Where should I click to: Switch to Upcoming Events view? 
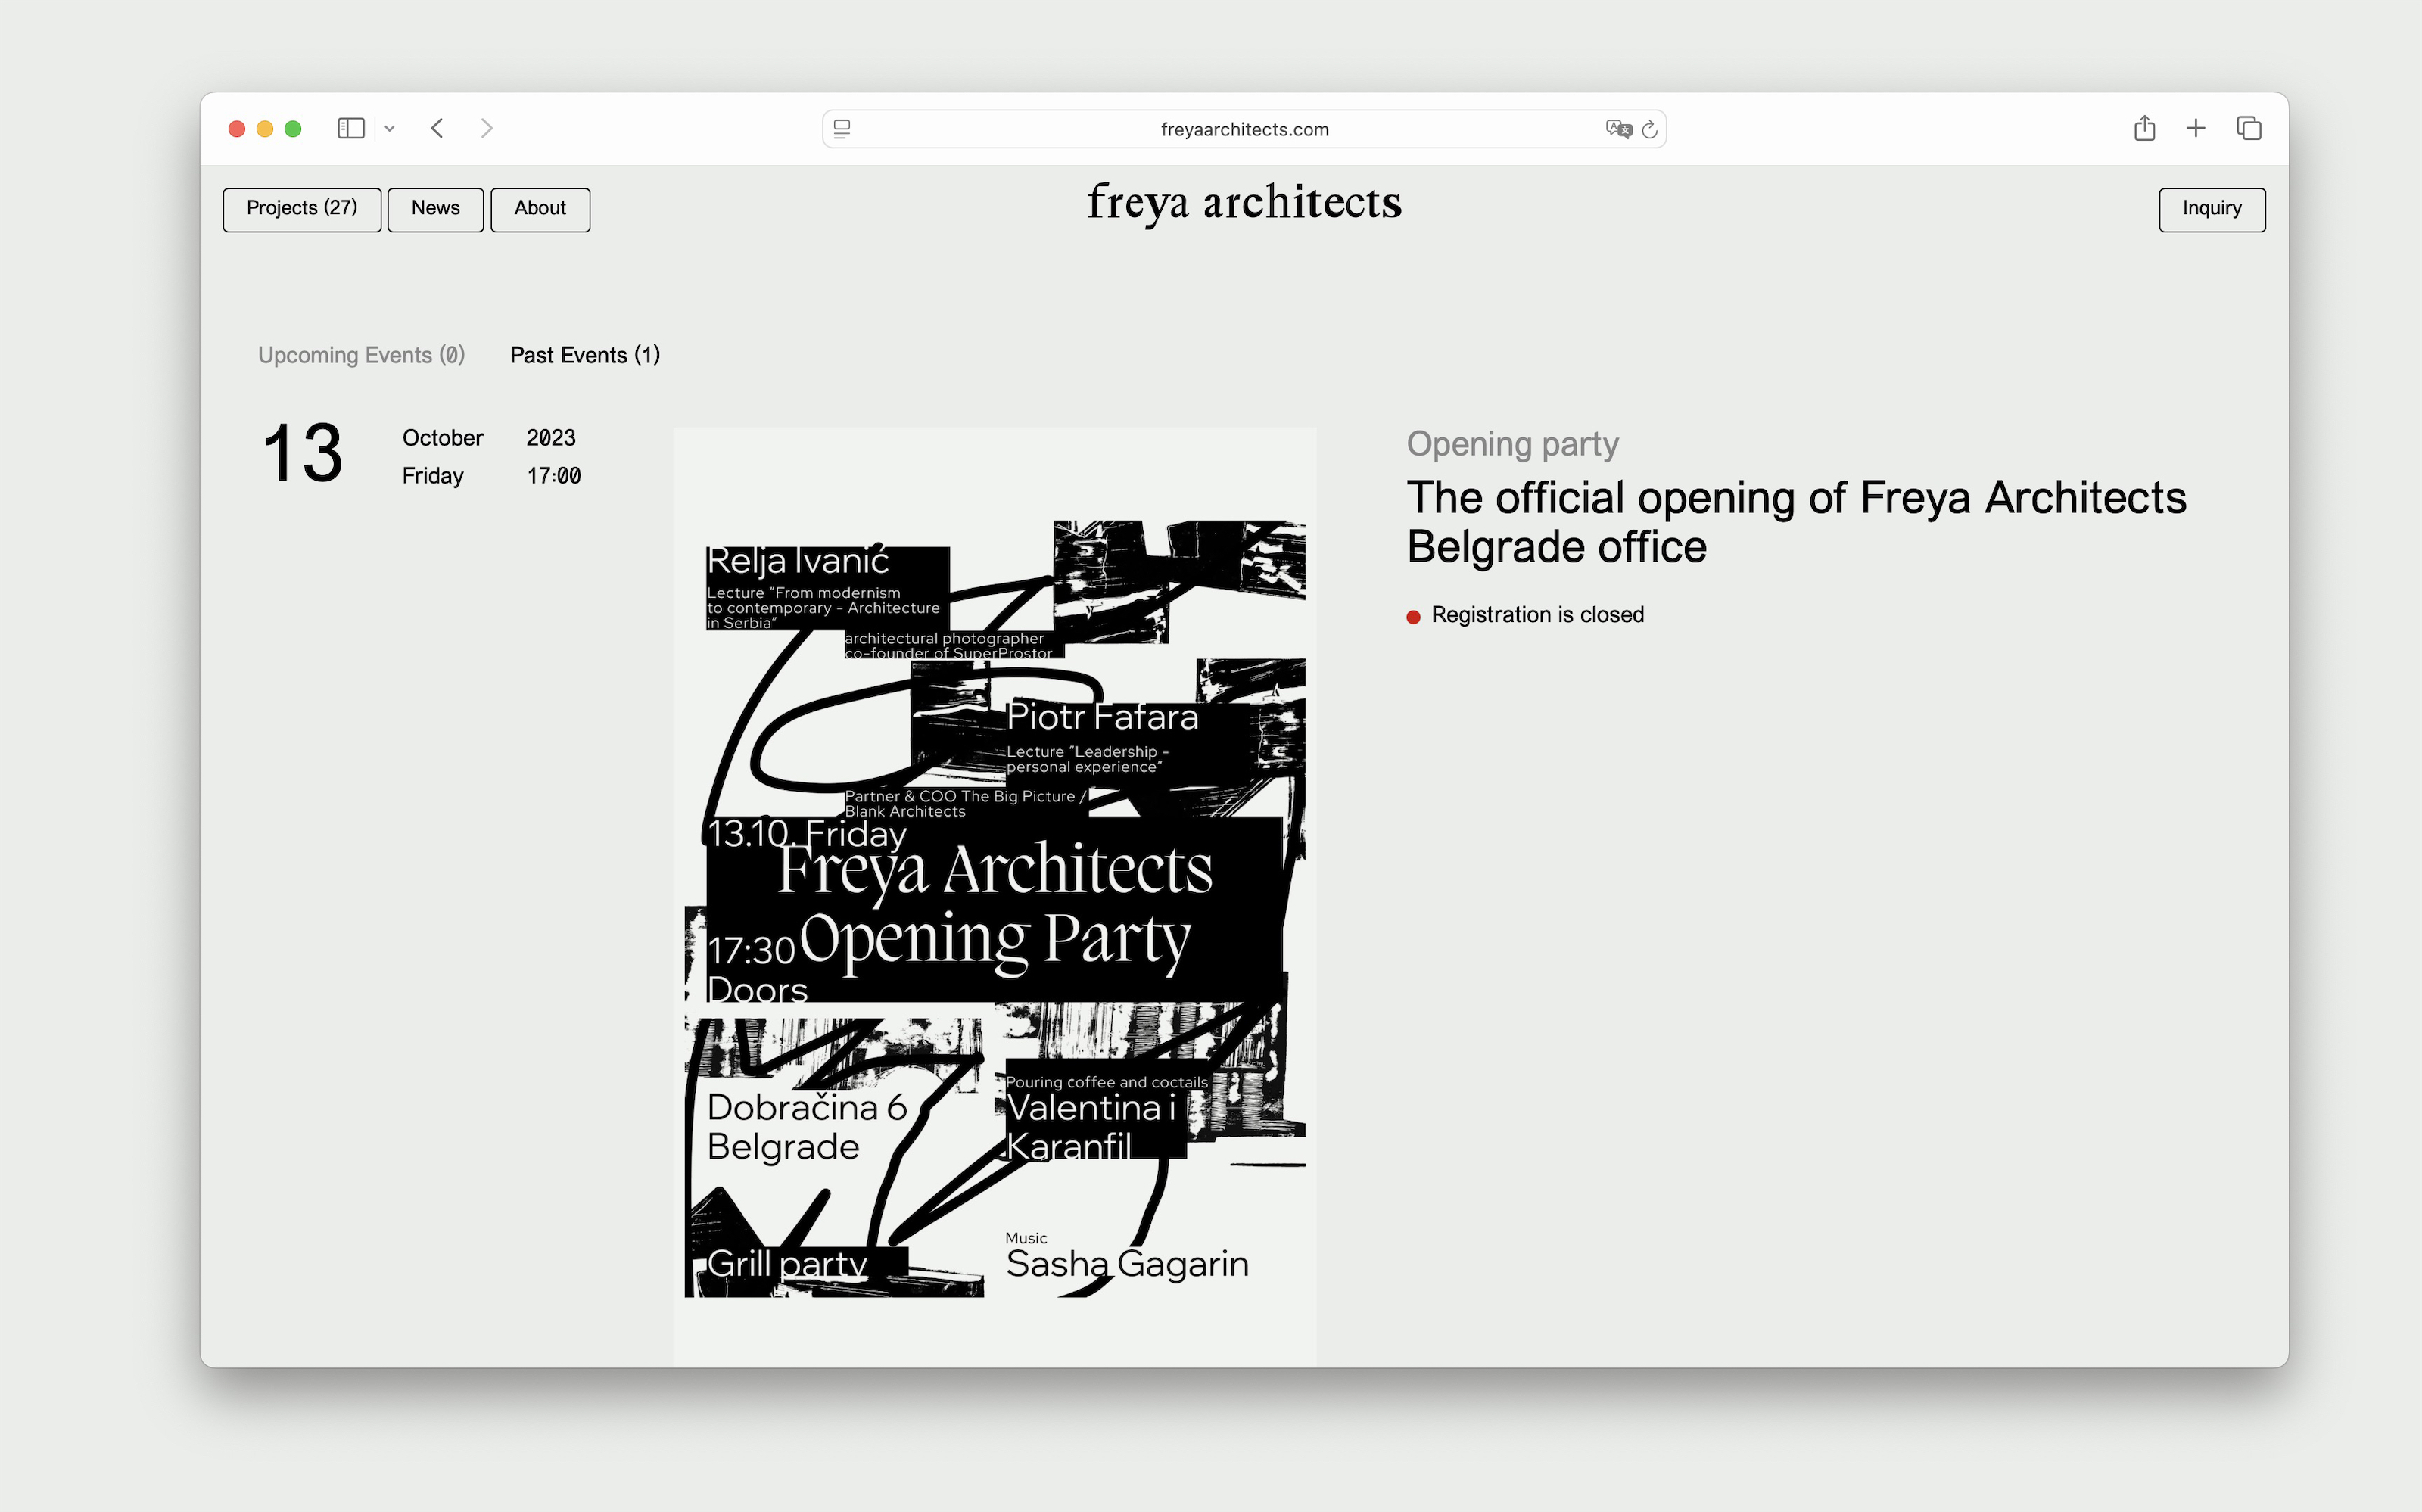coord(361,355)
